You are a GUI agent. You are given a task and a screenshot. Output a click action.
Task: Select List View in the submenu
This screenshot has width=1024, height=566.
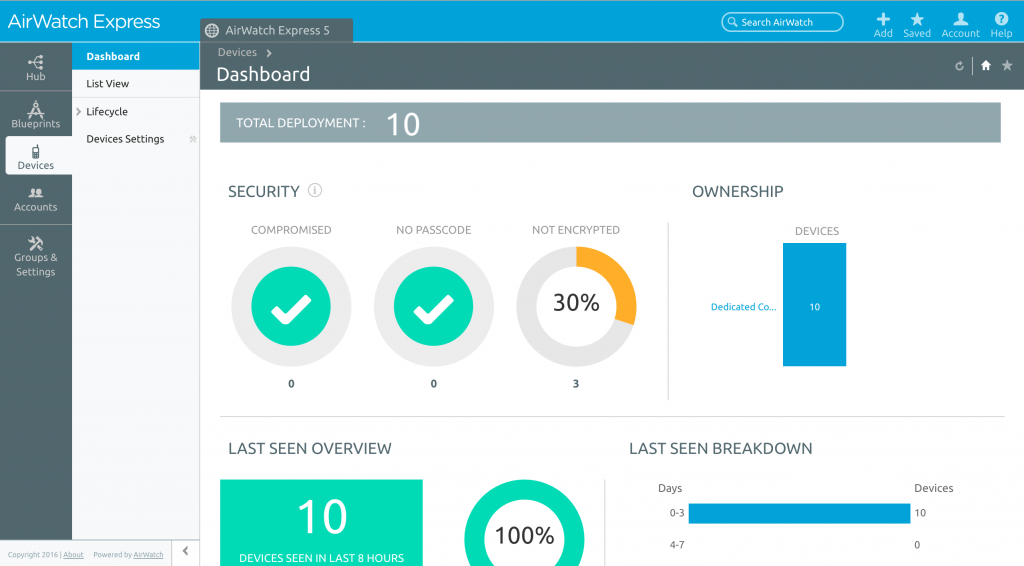pos(136,84)
